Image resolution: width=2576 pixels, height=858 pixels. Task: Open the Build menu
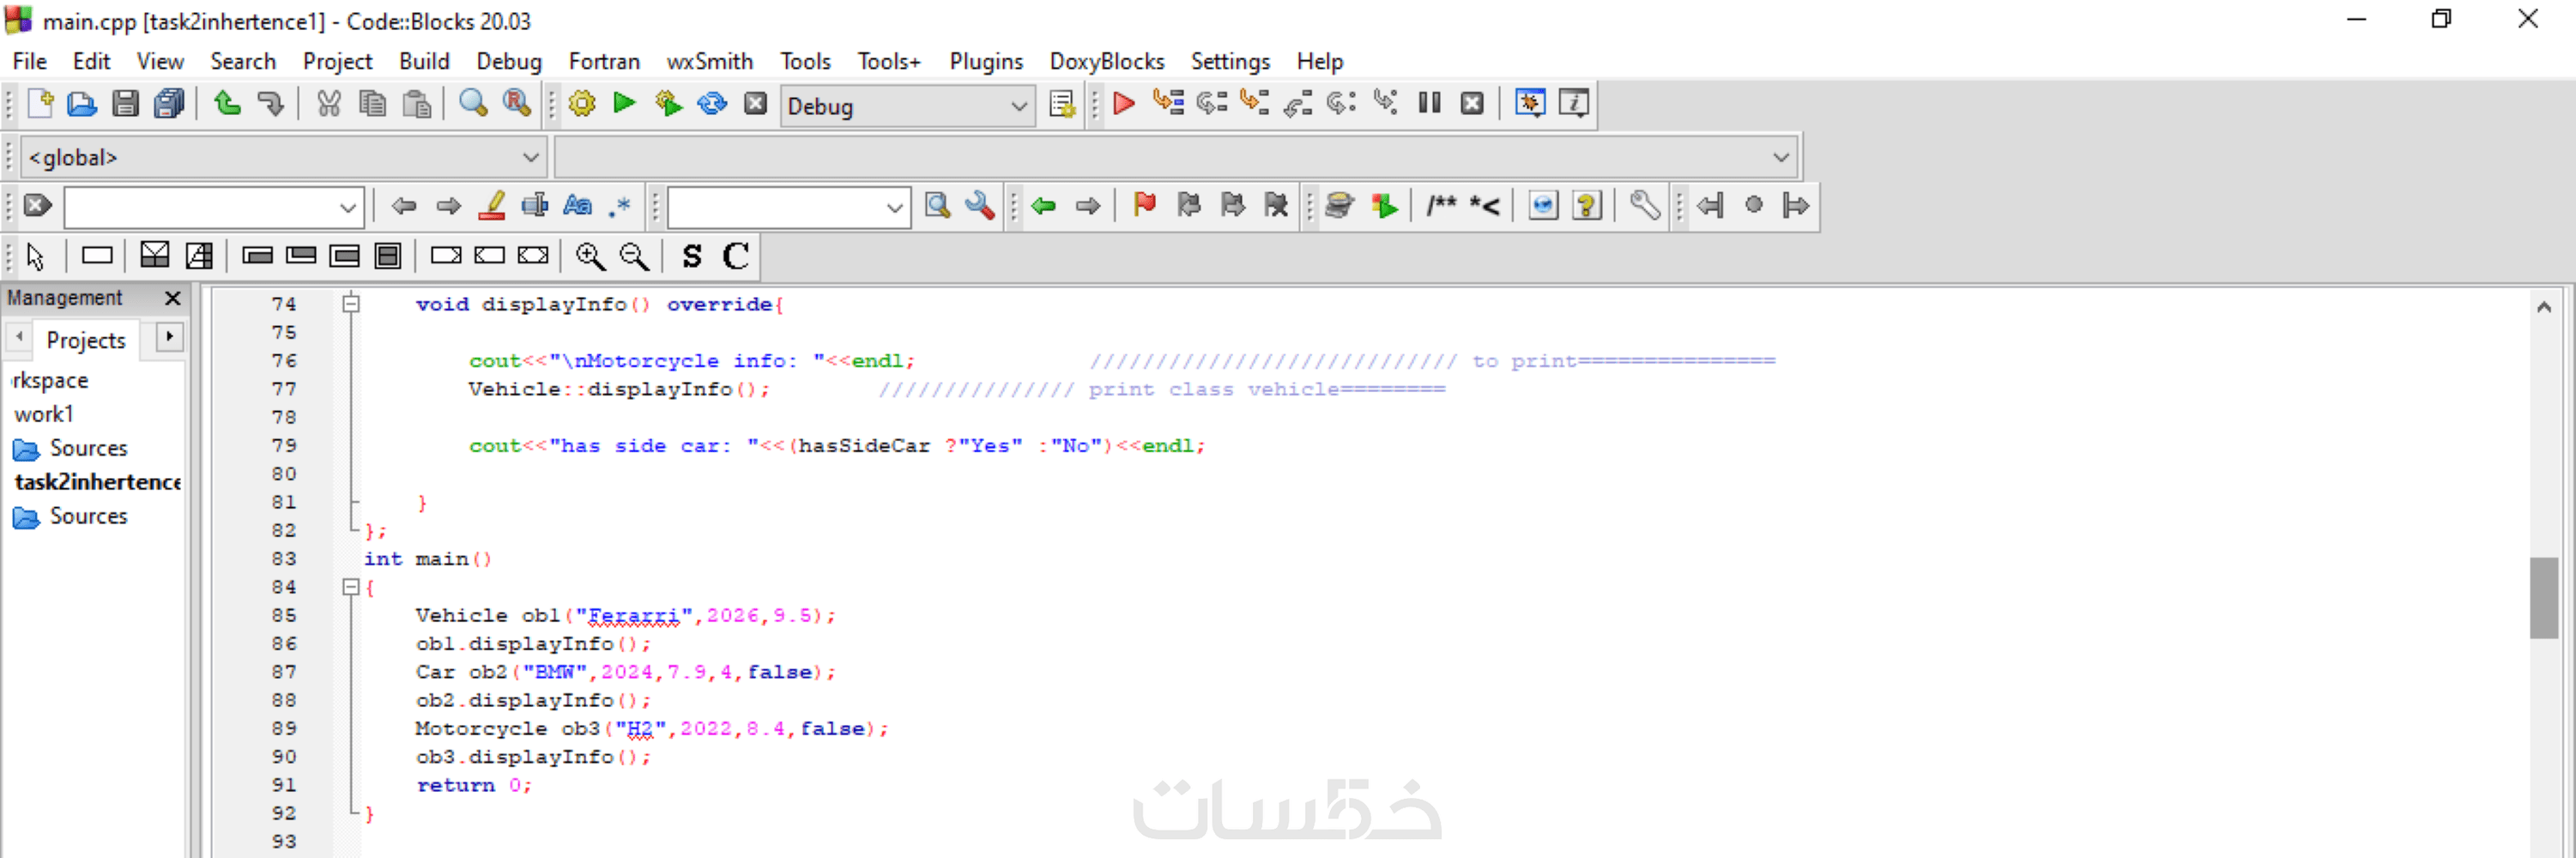pos(424,61)
